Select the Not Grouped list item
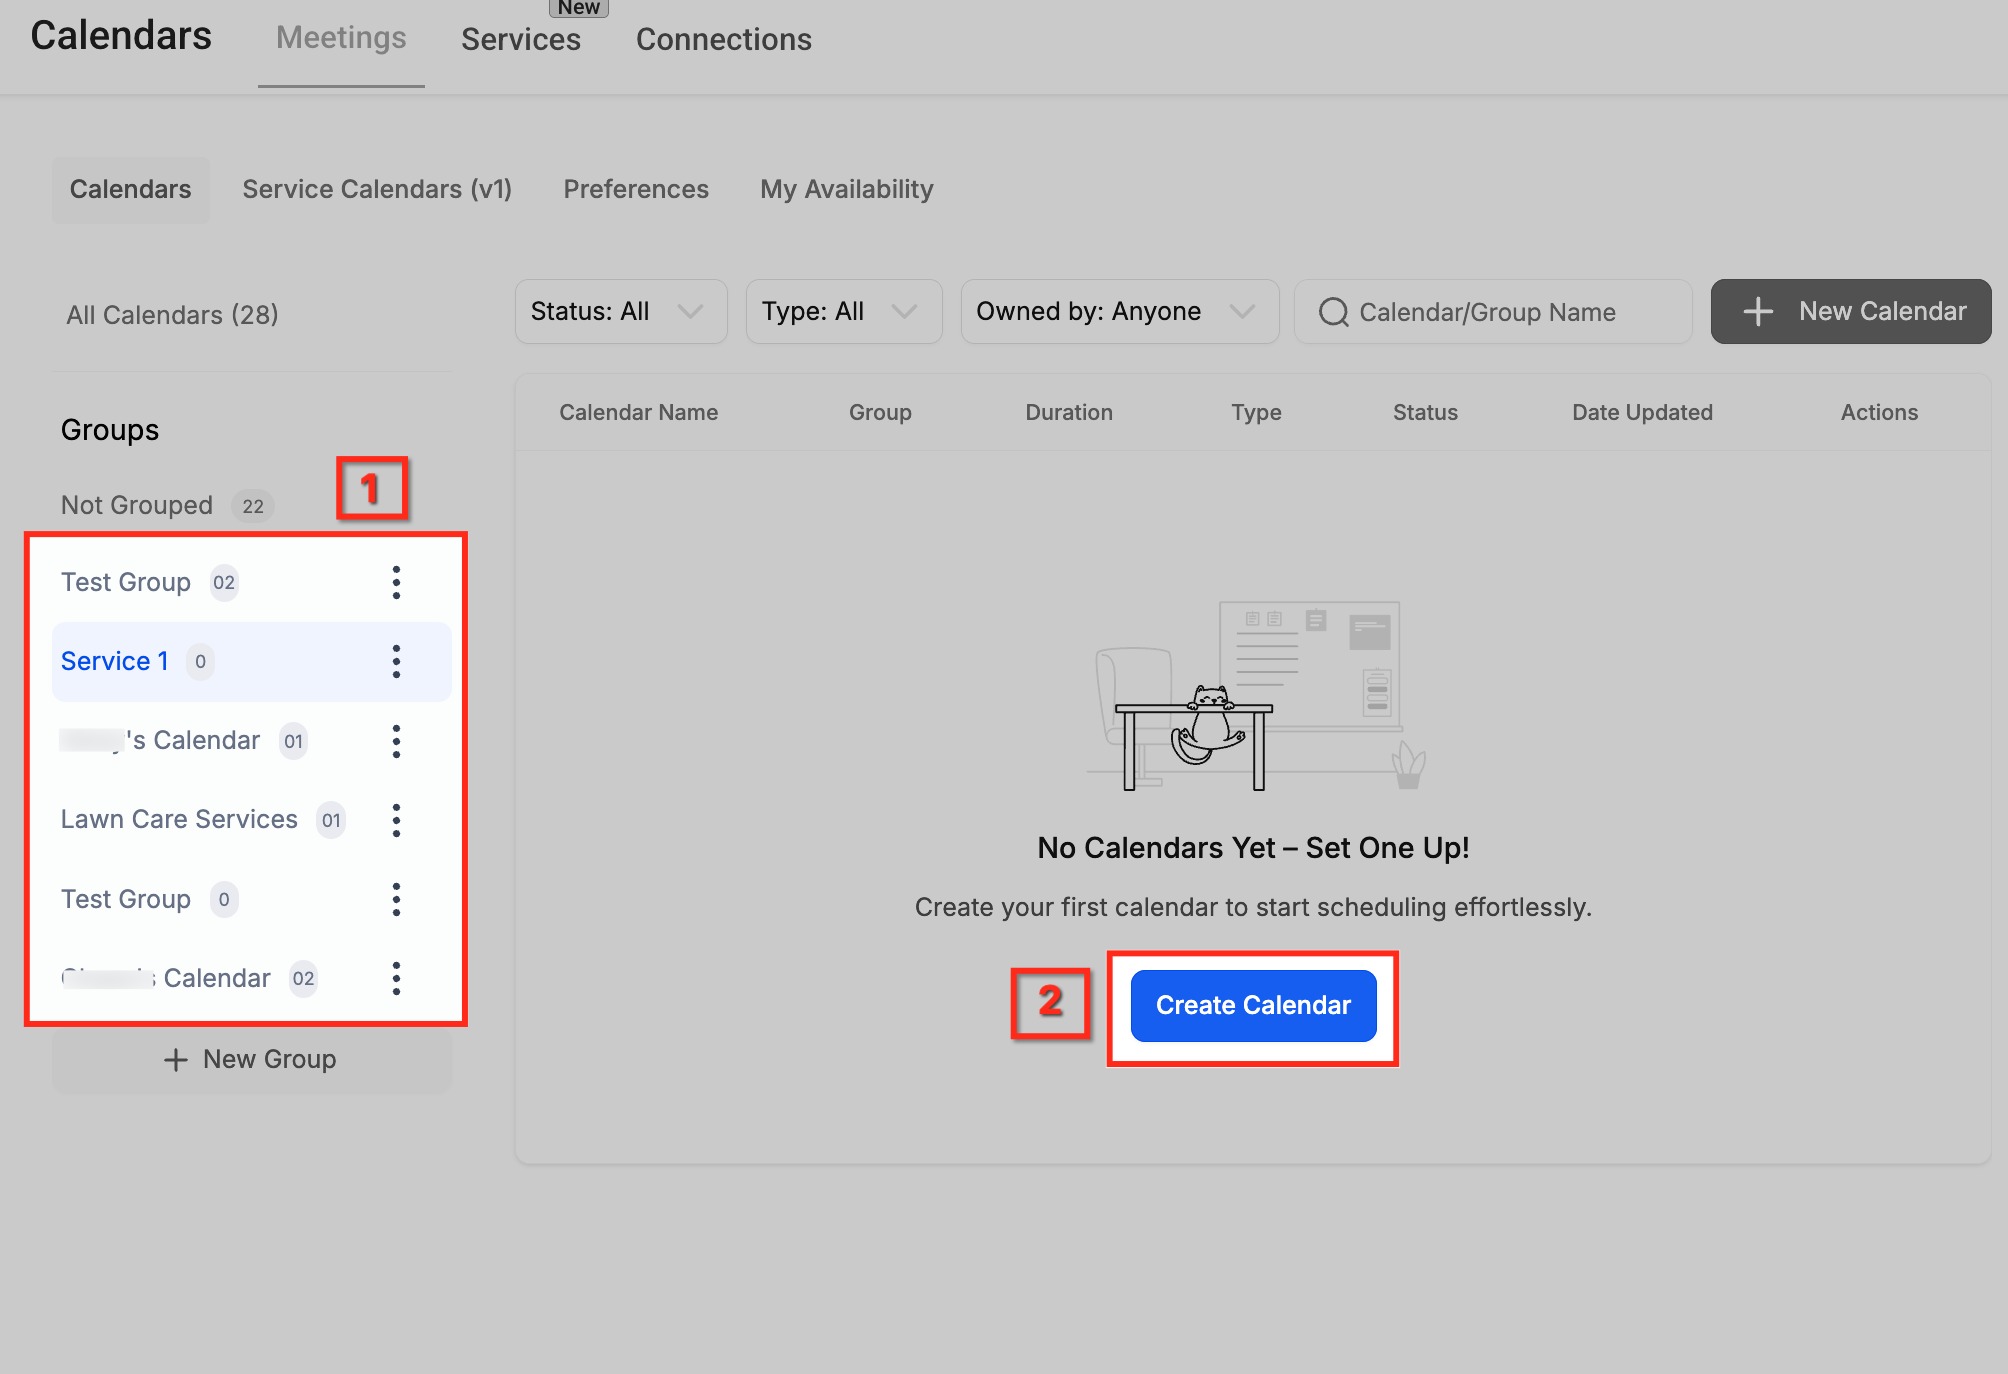This screenshot has width=2008, height=1374. 137,505
